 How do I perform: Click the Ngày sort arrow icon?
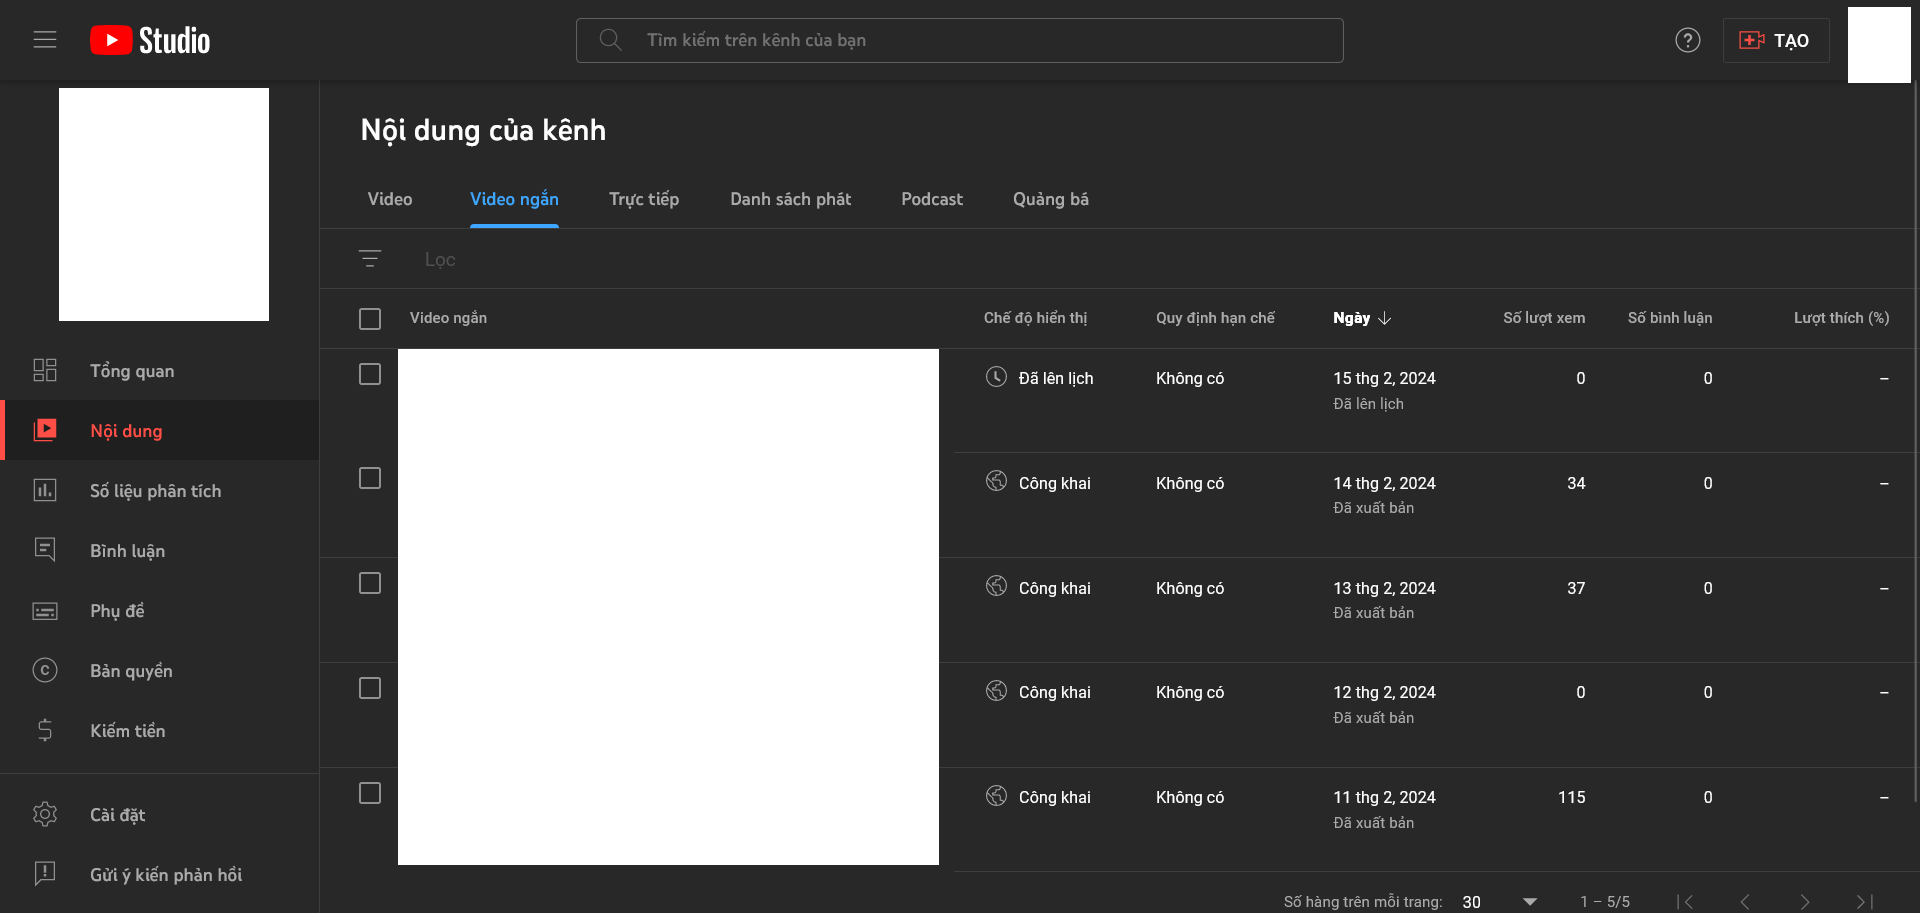click(x=1385, y=318)
